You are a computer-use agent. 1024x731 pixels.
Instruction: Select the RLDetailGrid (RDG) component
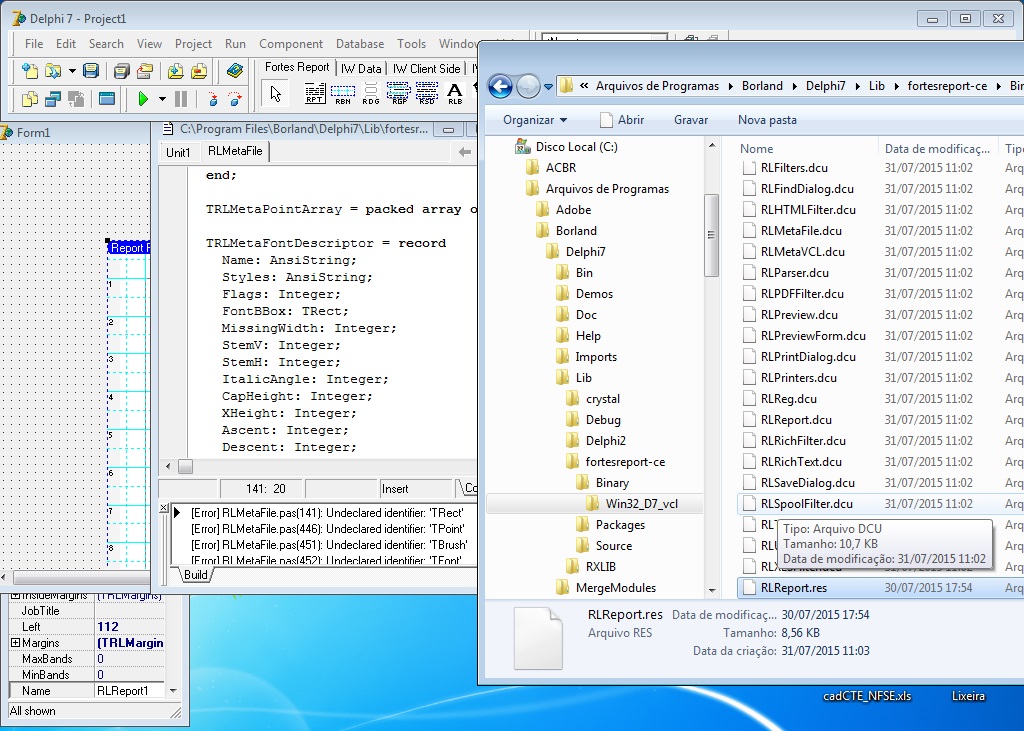[x=371, y=94]
